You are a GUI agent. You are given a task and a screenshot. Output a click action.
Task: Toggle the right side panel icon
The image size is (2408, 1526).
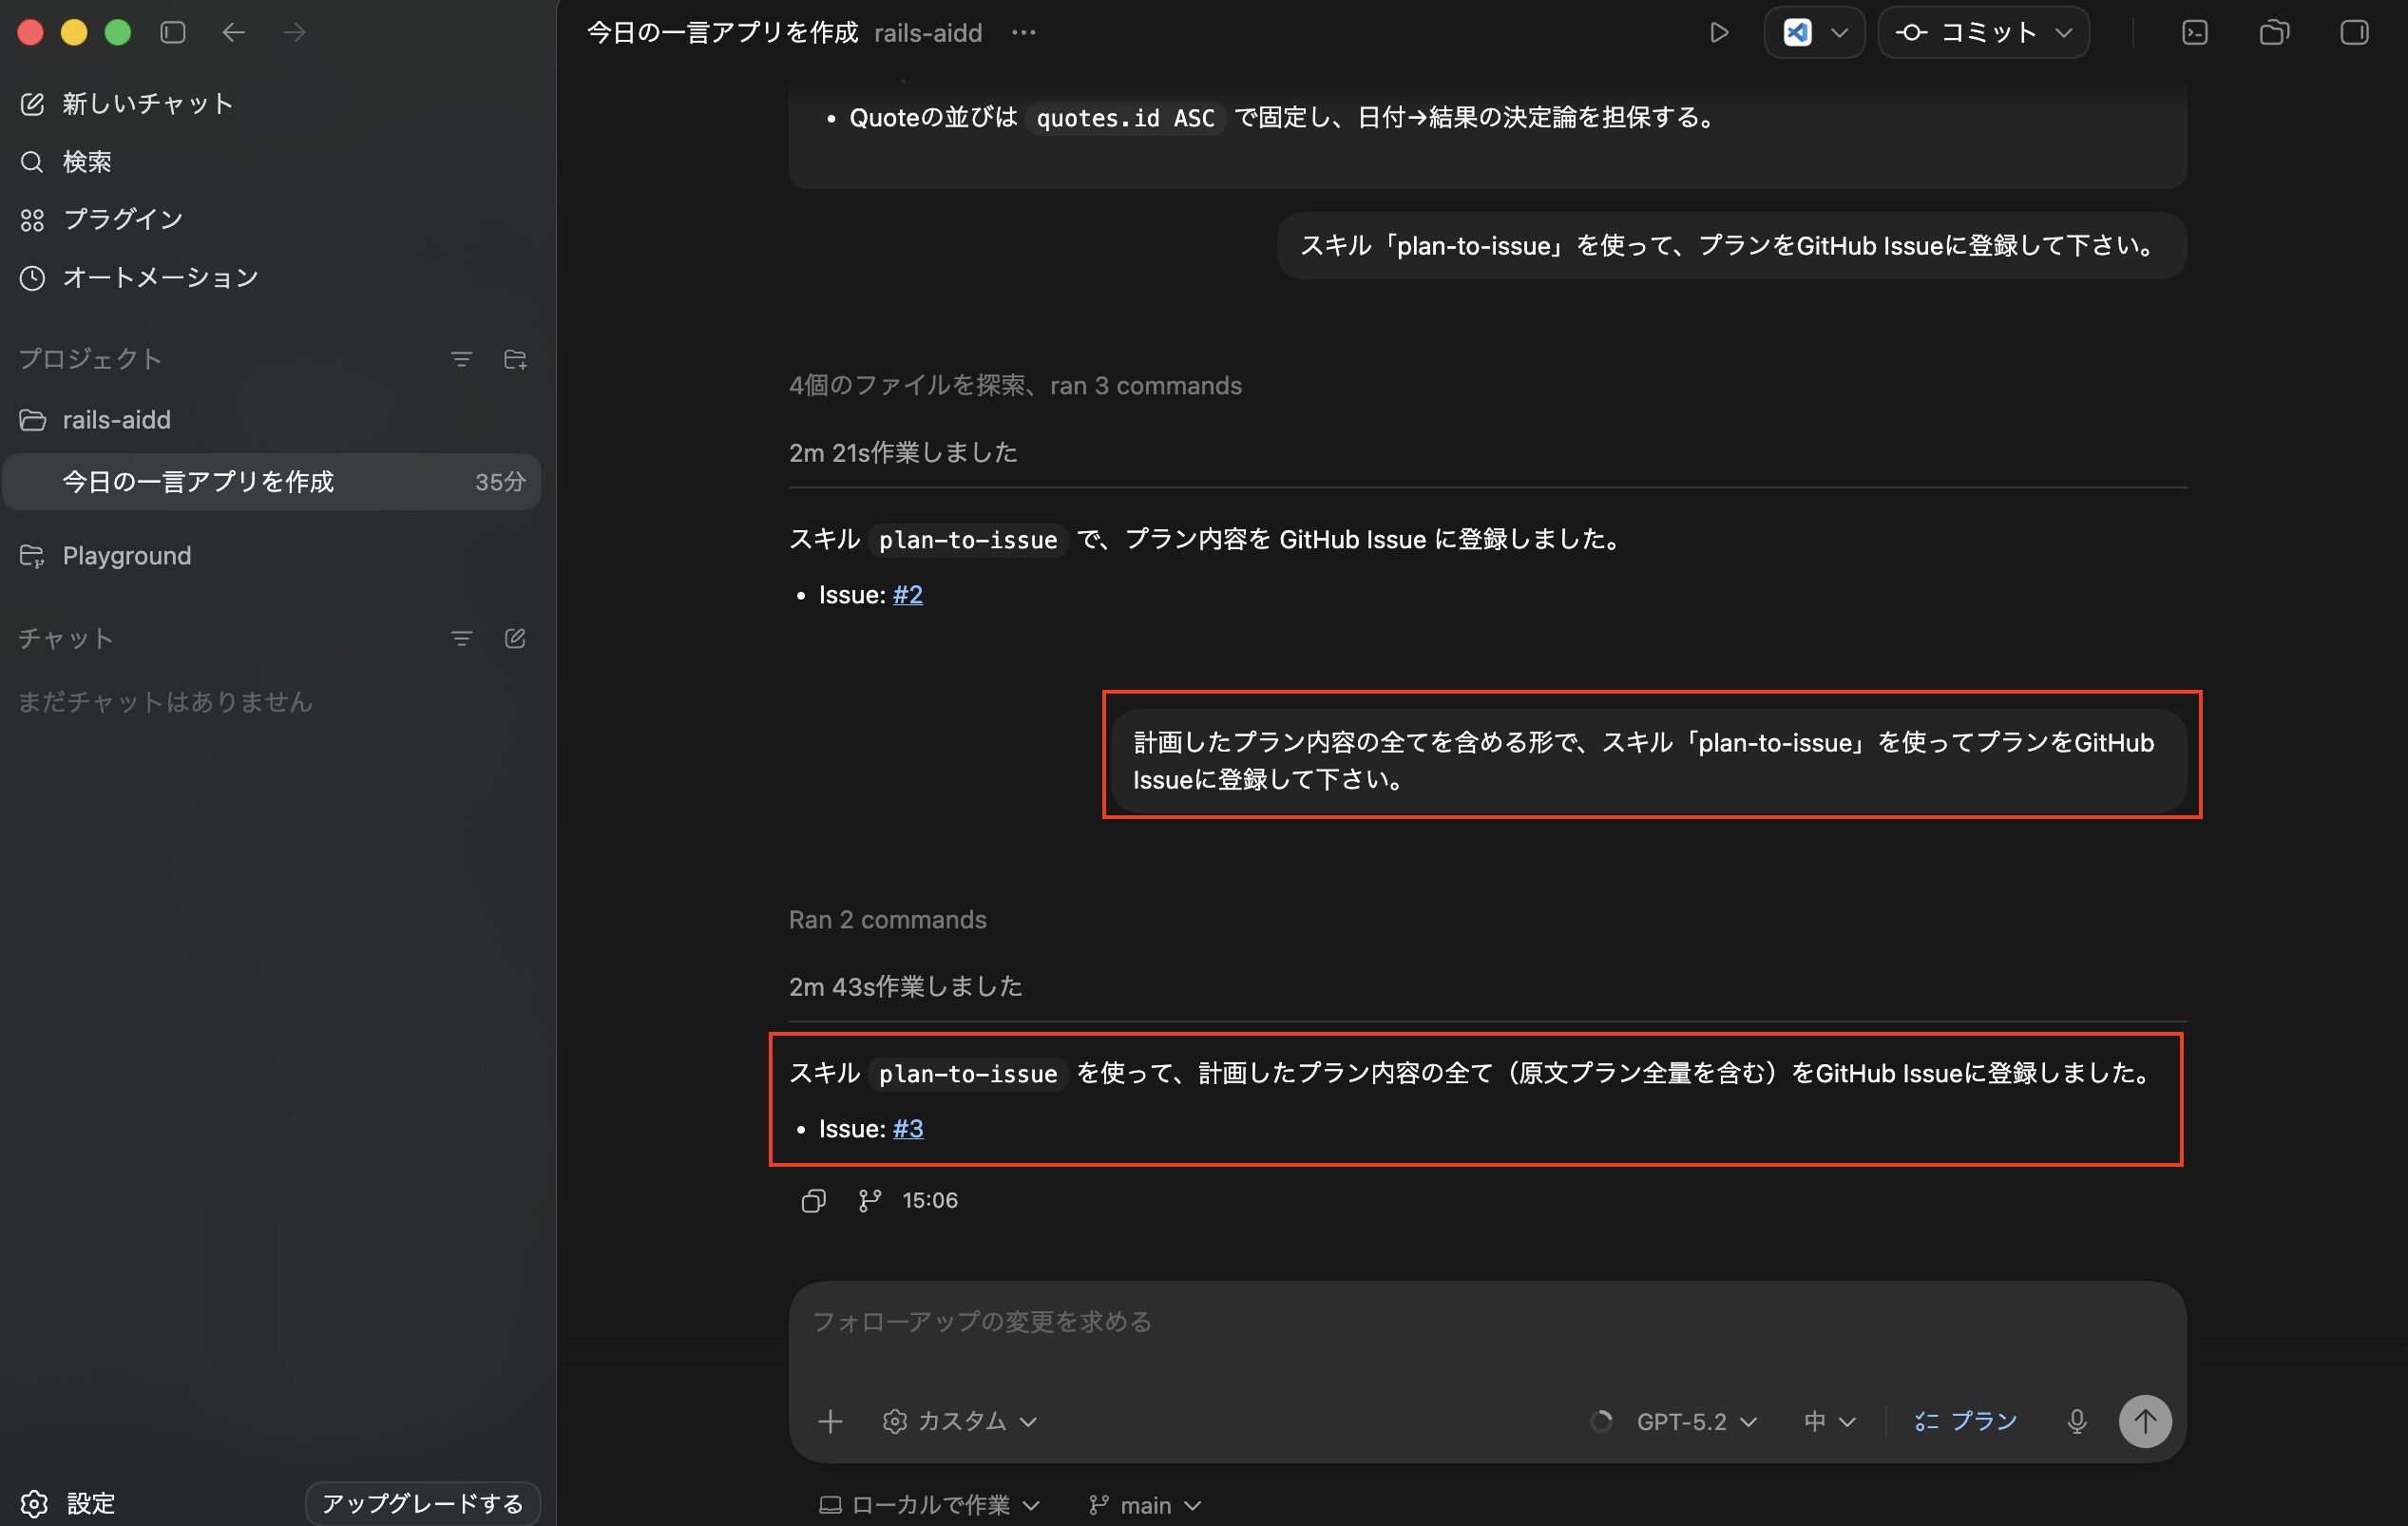click(2354, 33)
